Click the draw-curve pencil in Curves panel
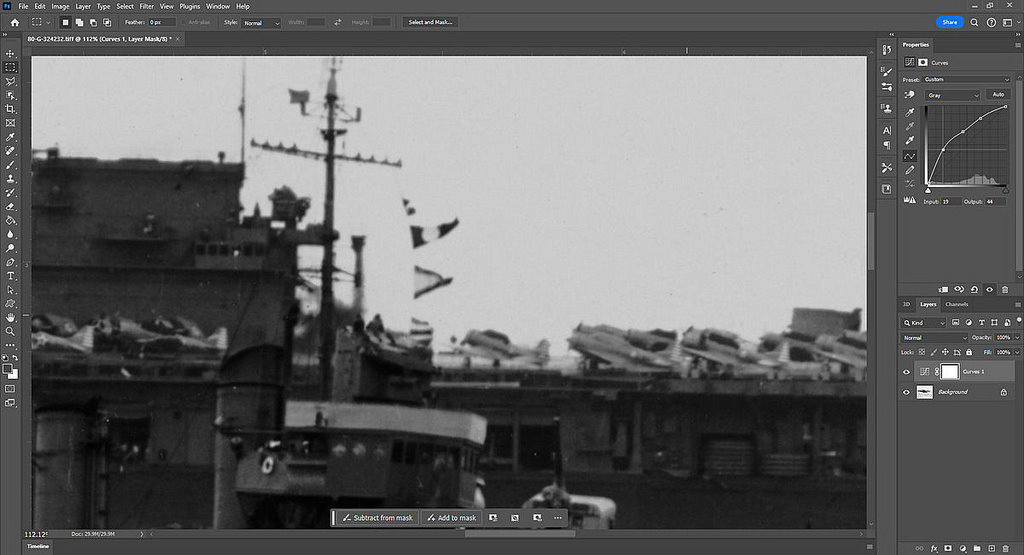This screenshot has height=555, width=1024. [x=910, y=170]
